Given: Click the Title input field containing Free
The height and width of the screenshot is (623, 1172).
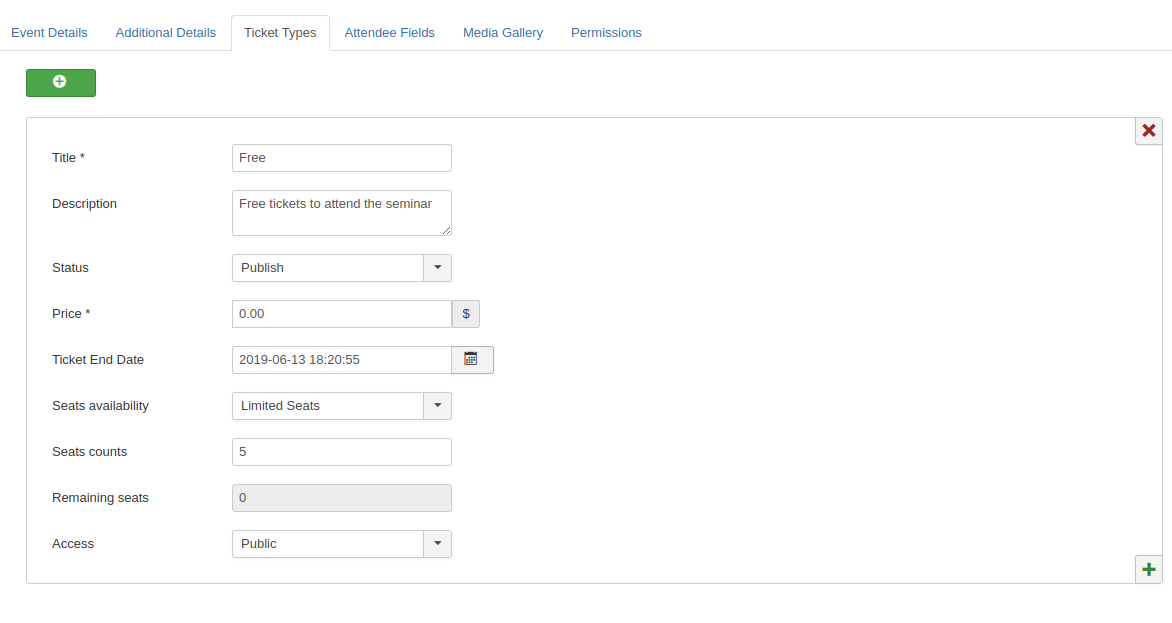Looking at the screenshot, I should [342, 158].
